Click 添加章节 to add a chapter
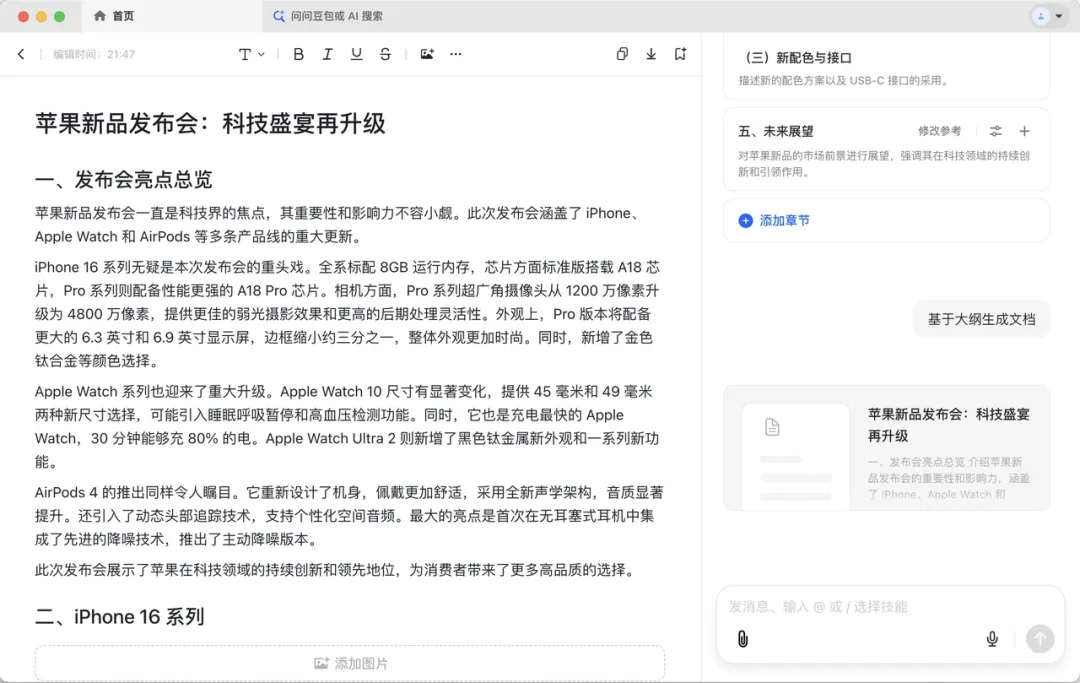1080x683 pixels. (x=774, y=220)
